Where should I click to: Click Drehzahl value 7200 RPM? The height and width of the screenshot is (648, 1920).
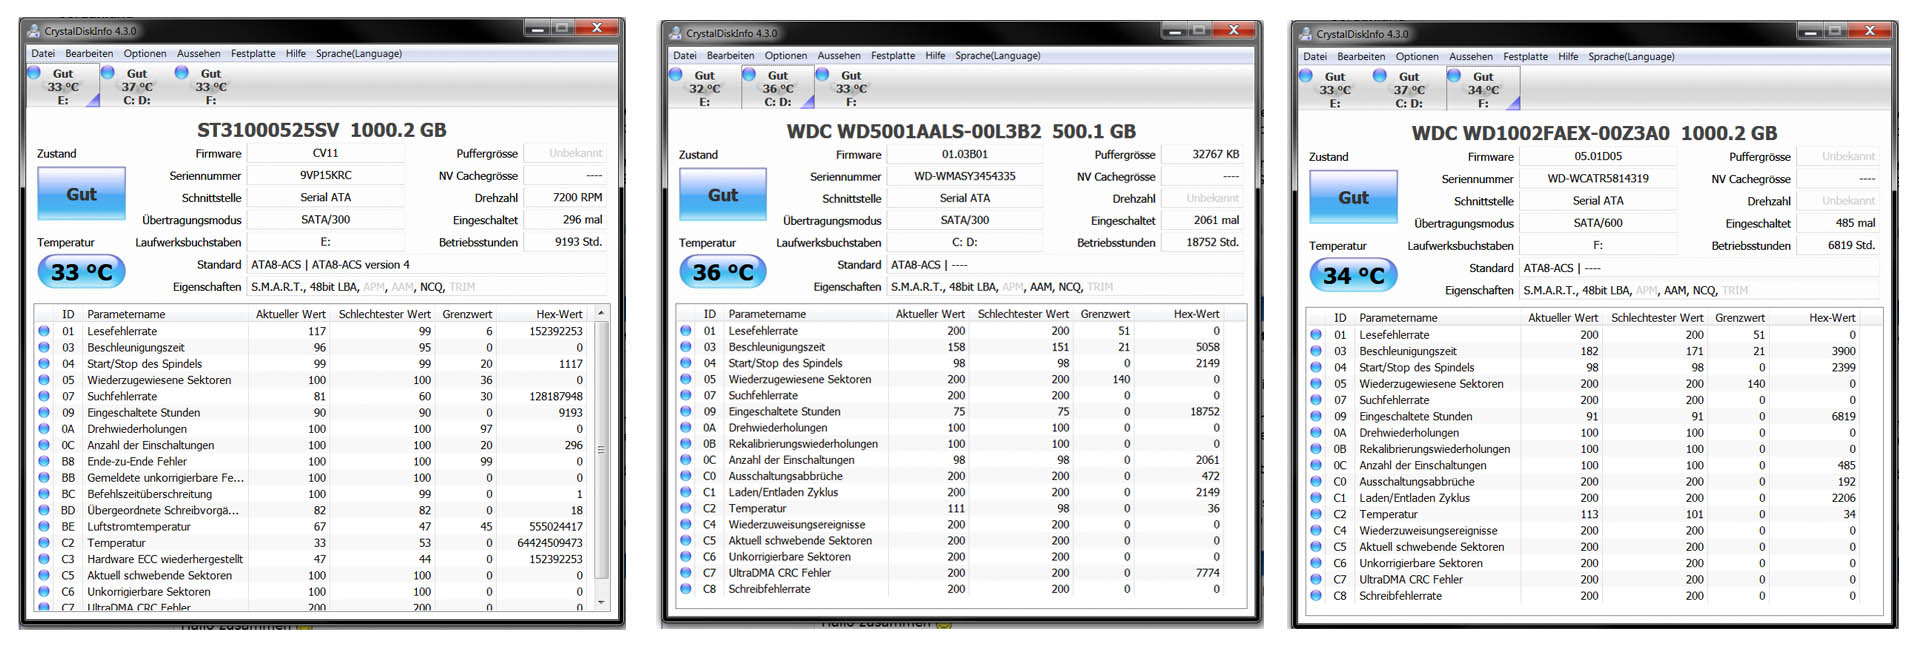(x=566, y=197)
